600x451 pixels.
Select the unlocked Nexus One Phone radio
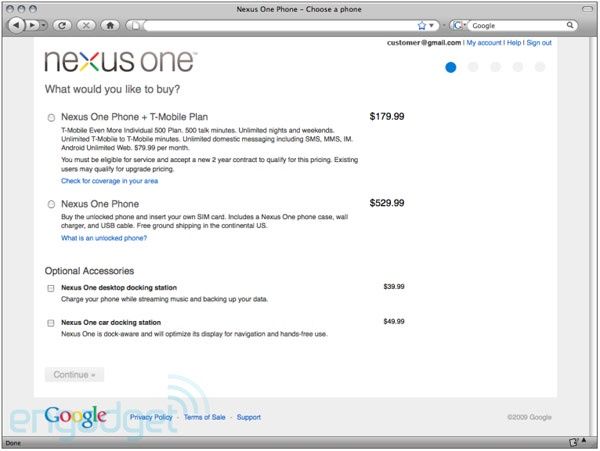(51, 204)
